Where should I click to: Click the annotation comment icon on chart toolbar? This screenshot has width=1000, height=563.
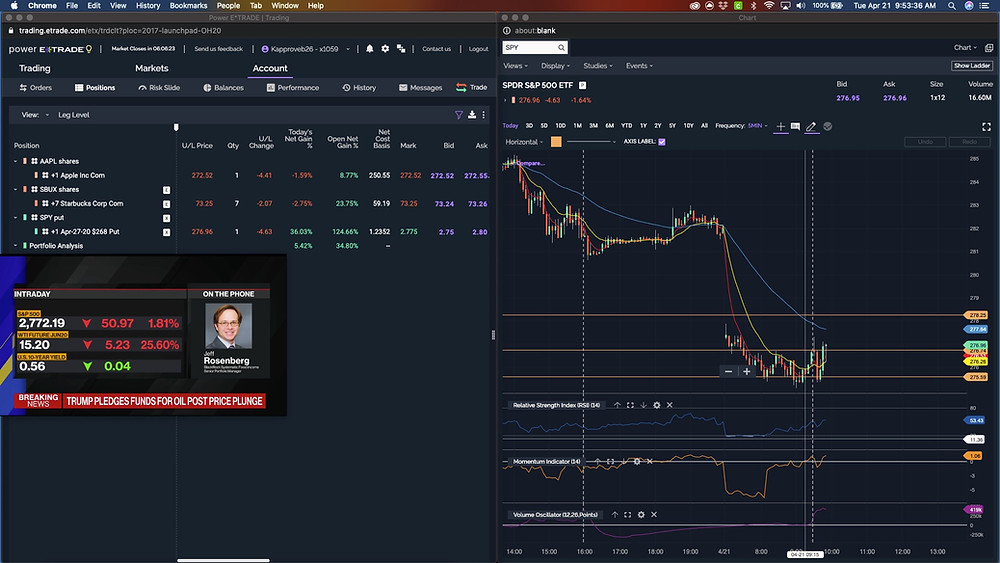(x=795, y=126)
